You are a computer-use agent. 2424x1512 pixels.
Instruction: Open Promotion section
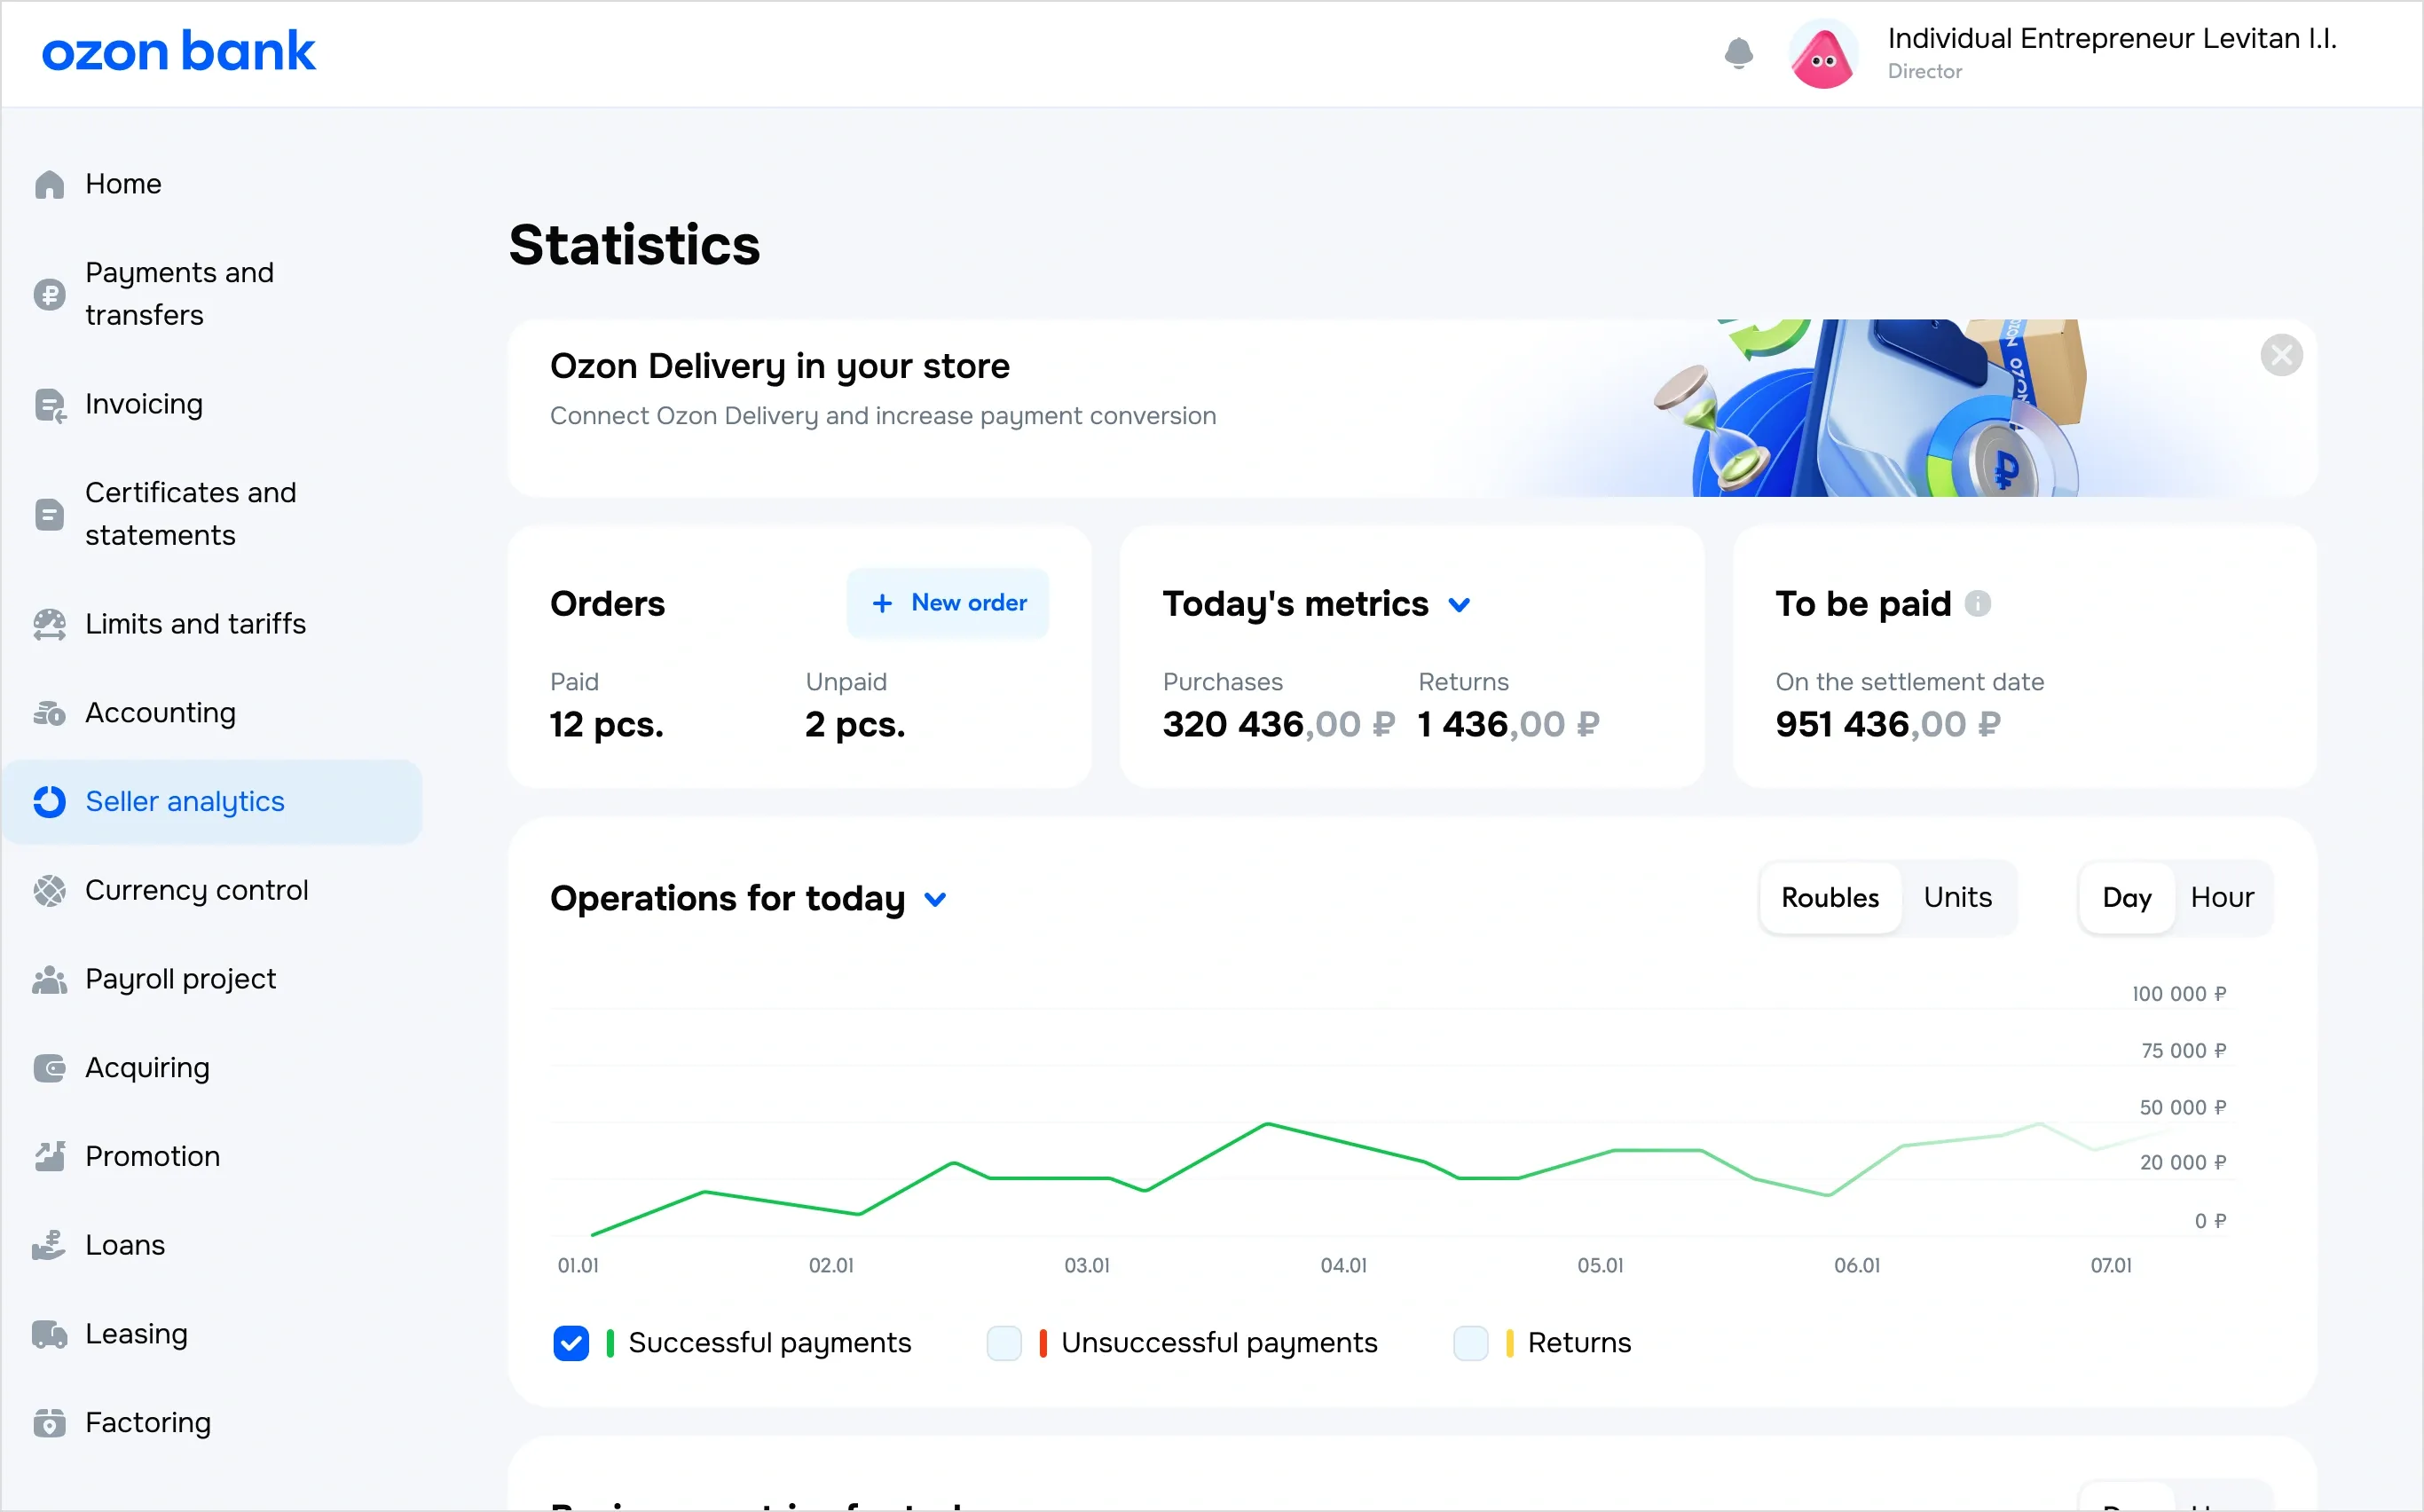tap(212, 1157)
